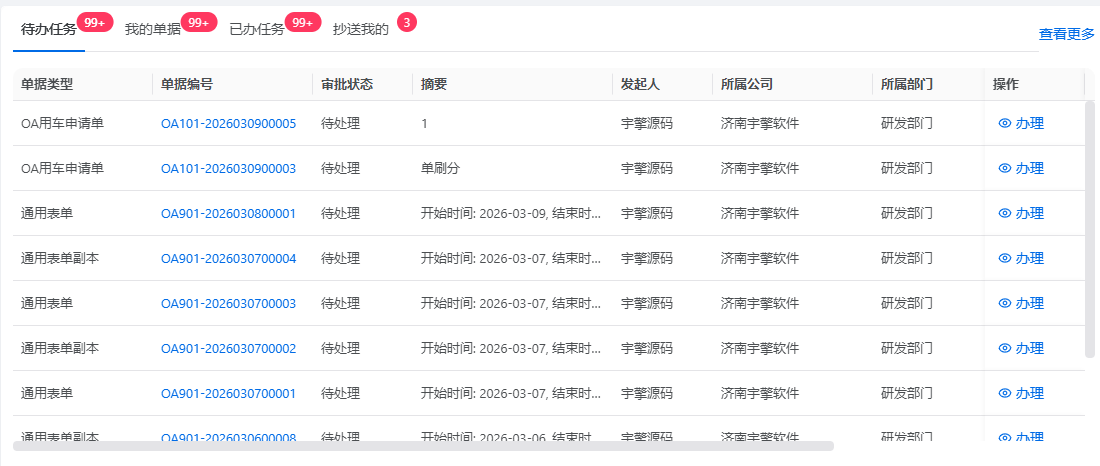Viewport: 1100px width, 466px height.
Task: Click 济南宇擎软件 in OA901-2026030800001 row
Action: pos(760,213)
